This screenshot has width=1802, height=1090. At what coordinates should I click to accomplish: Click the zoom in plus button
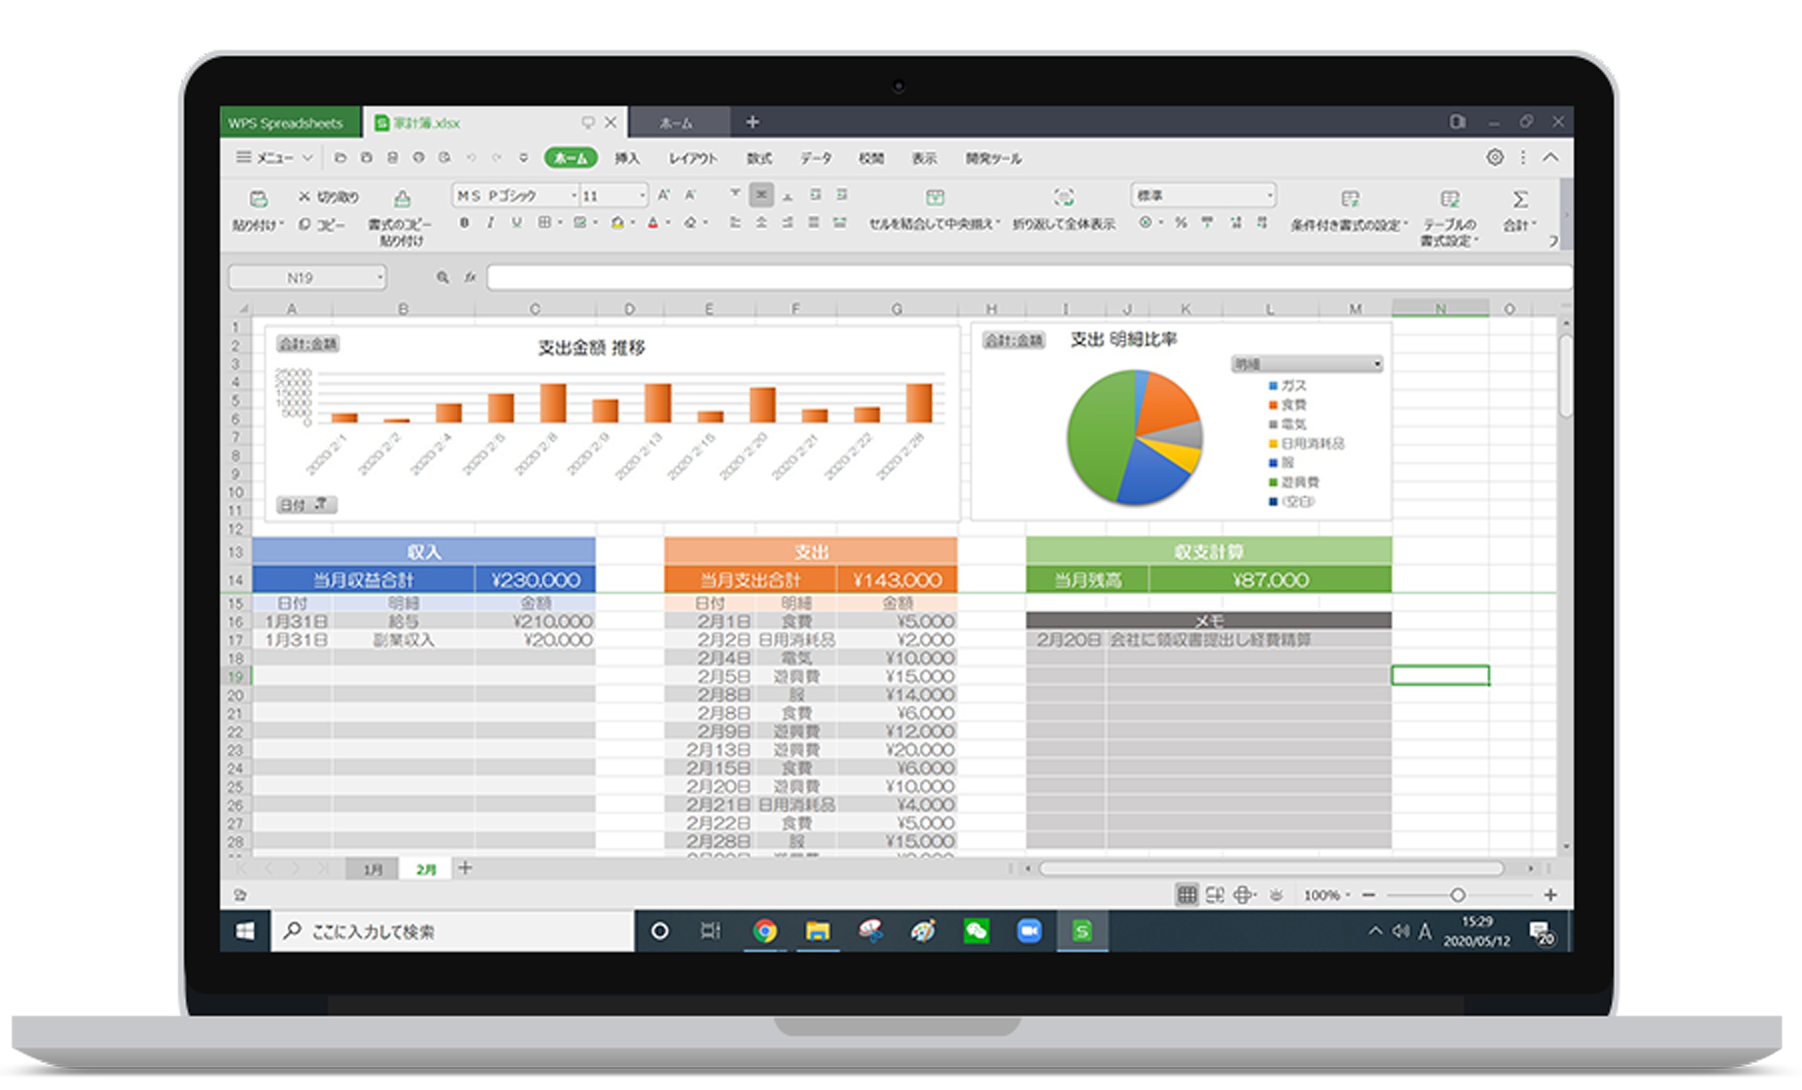pos(1550,895)
